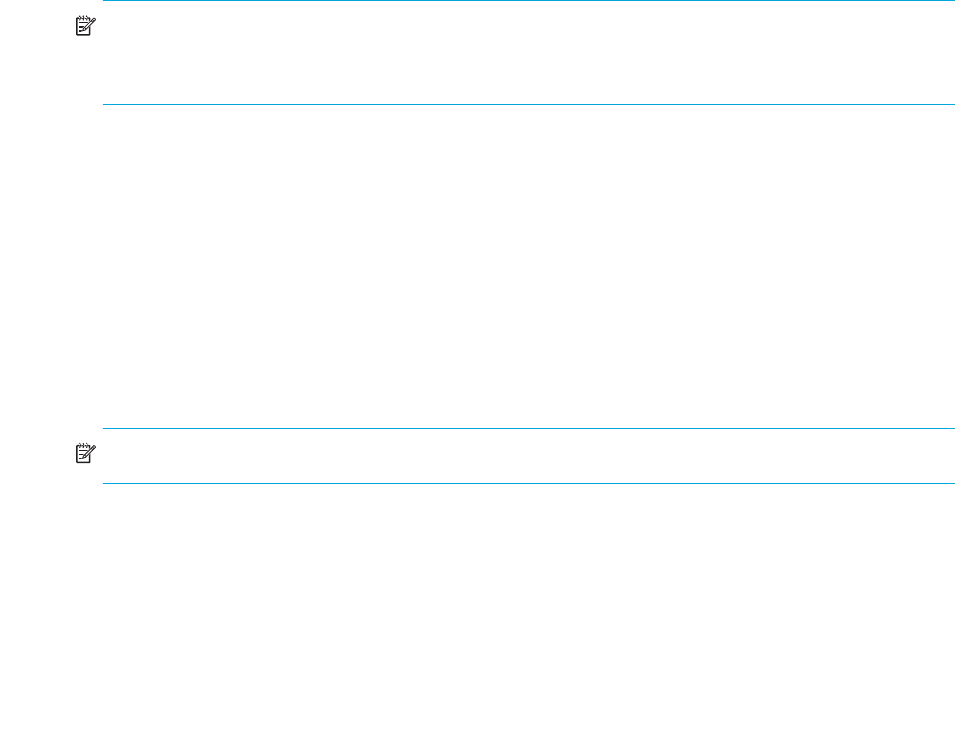The width and height of the screenshot is (955, 753).
Task: Click the left margin beside lower note icon
Action: point(37,453)
